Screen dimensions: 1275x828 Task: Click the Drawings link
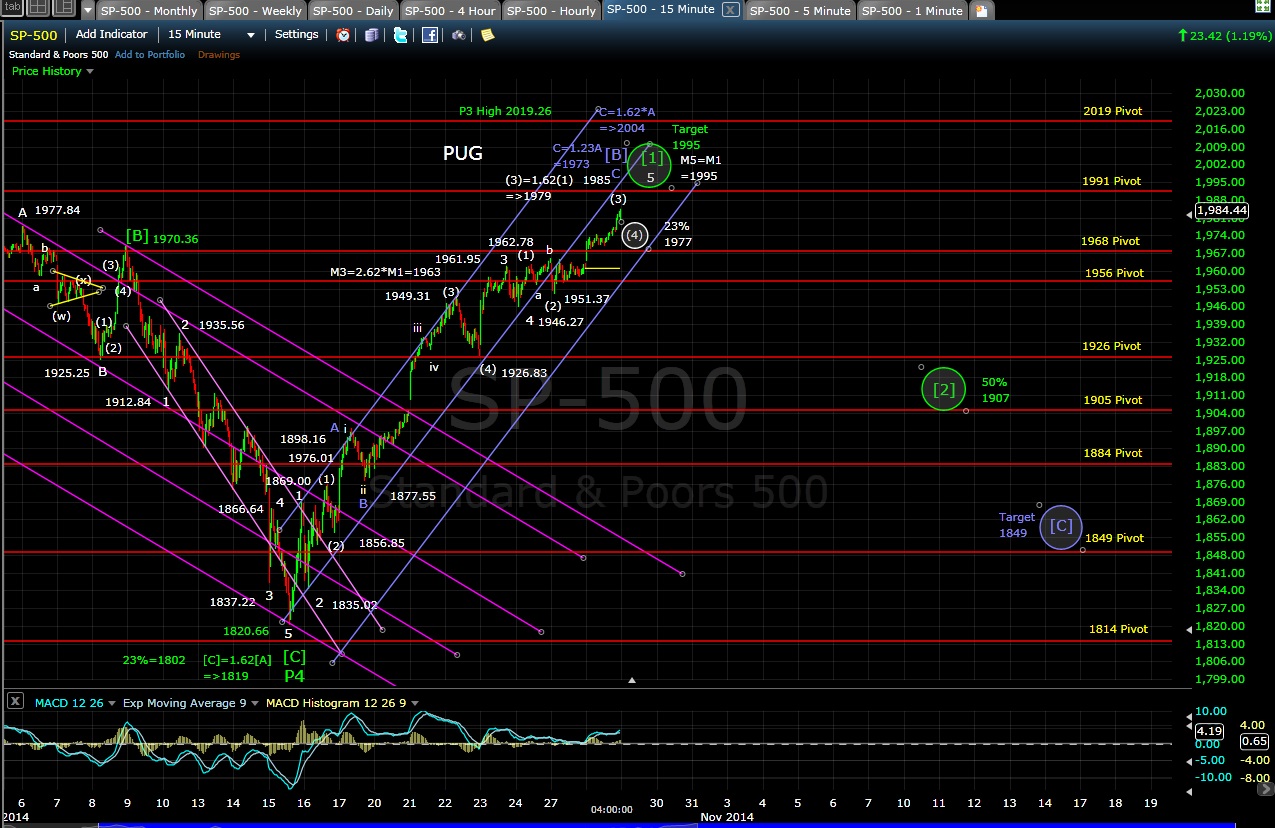[x=218, y=55]
